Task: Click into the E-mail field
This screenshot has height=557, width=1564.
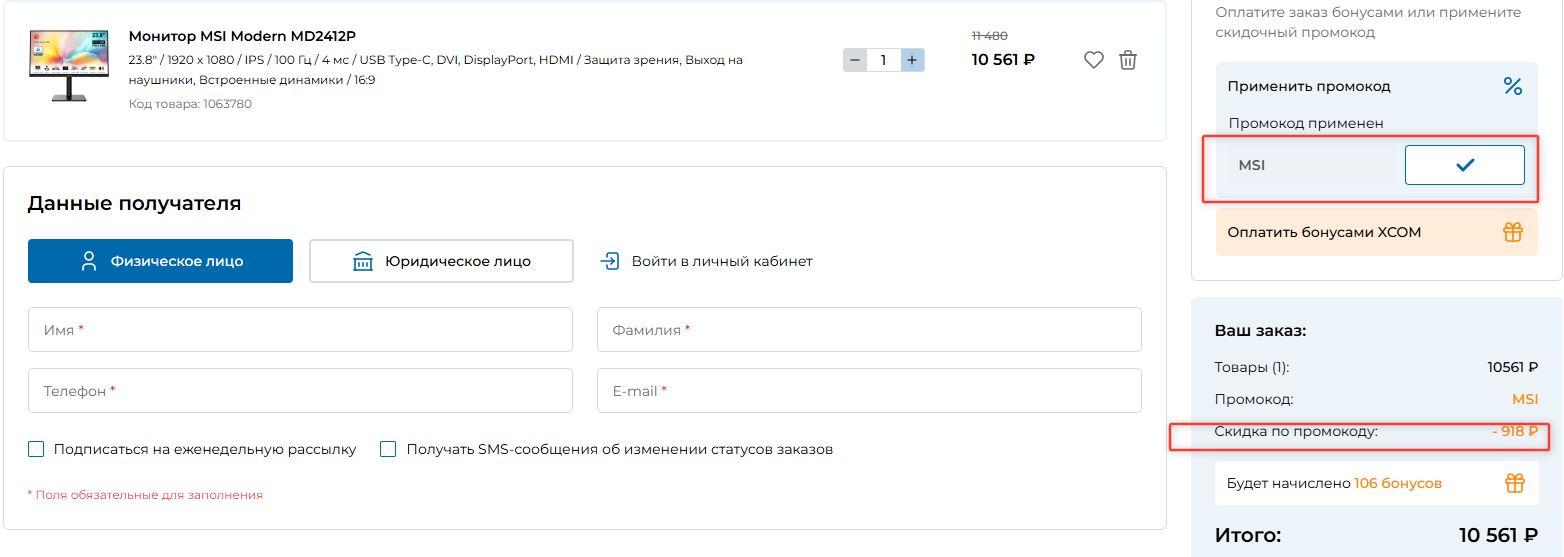Action: click(868, 391)
